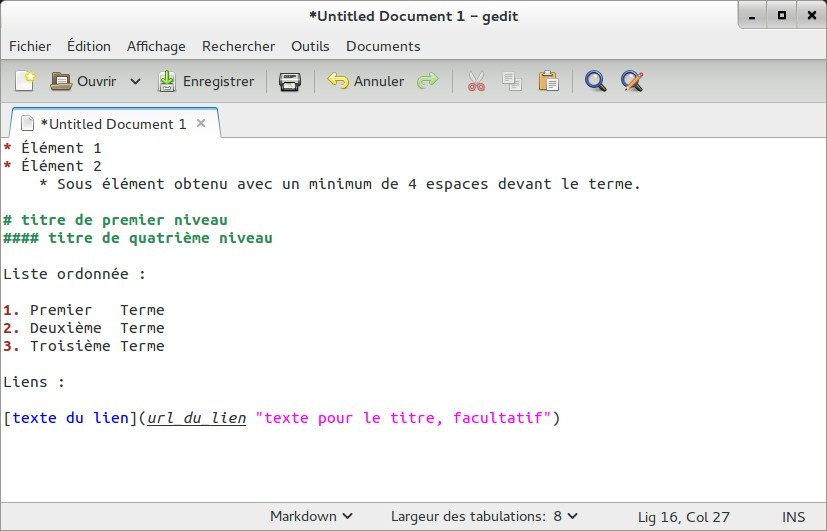Open the Documents menu

383,46
